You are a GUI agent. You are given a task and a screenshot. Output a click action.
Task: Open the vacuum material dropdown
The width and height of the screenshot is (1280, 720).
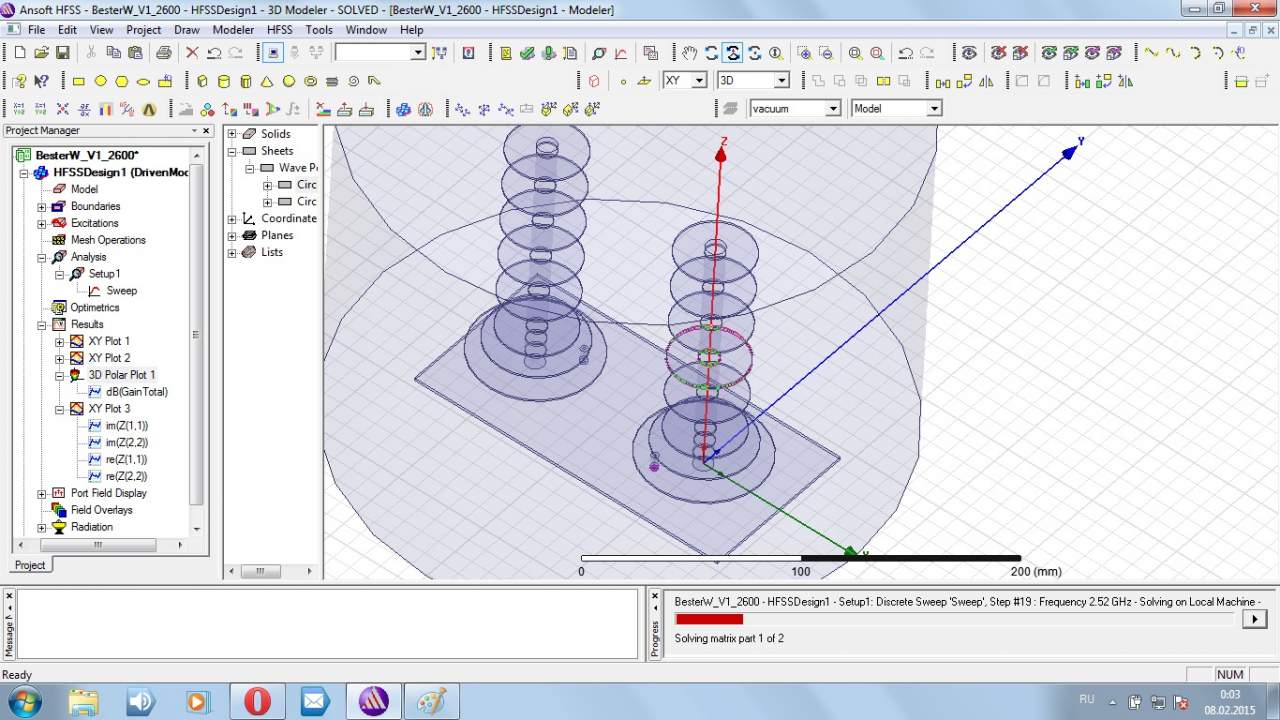point(832,108)
